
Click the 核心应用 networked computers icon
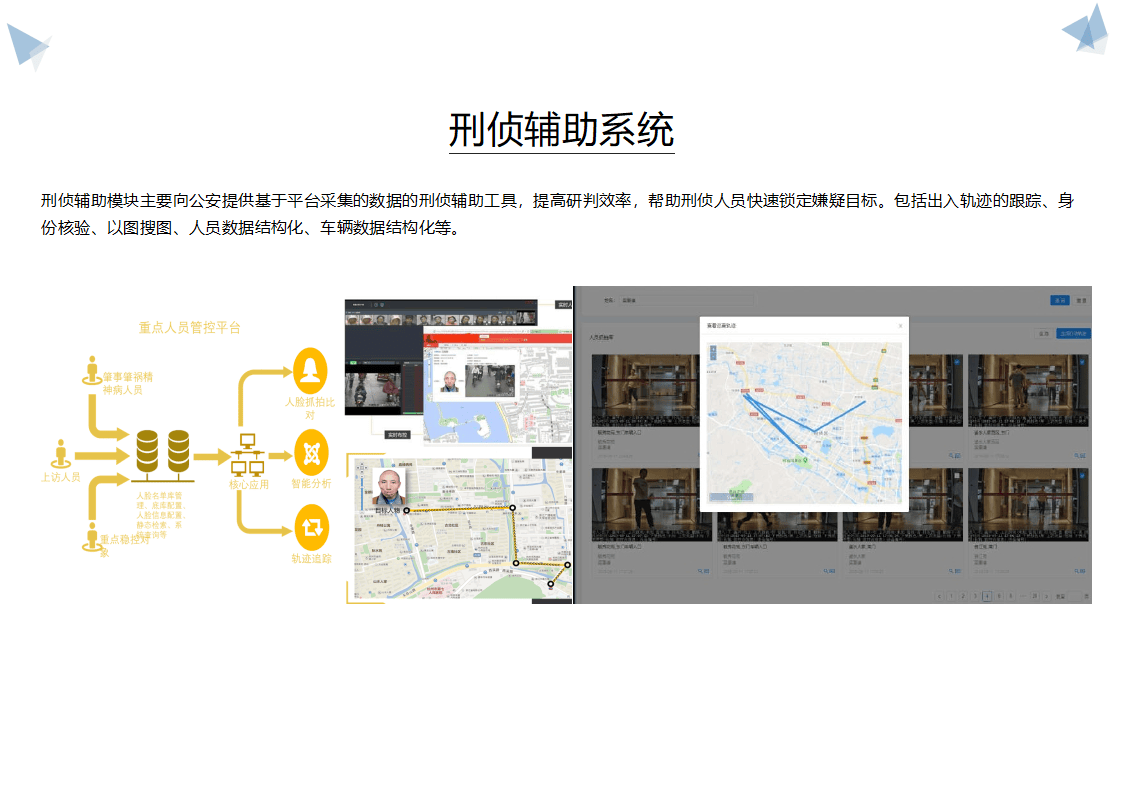pyautogui.click(x=248, y=455)
